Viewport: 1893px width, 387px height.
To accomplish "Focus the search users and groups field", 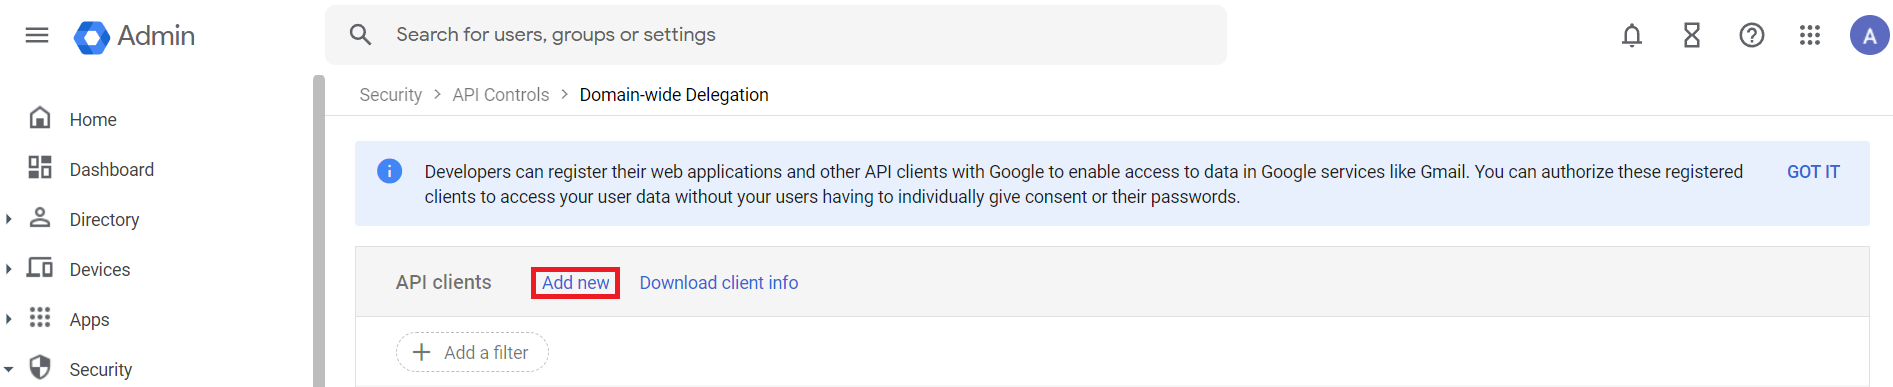I will coord(776,35).
